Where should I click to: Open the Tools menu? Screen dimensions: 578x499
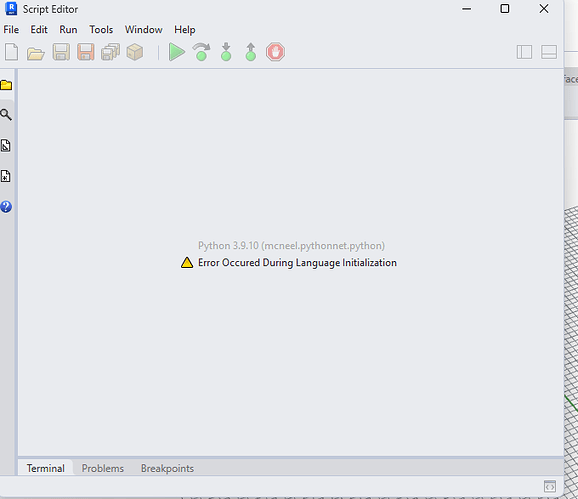click(101, 29)
